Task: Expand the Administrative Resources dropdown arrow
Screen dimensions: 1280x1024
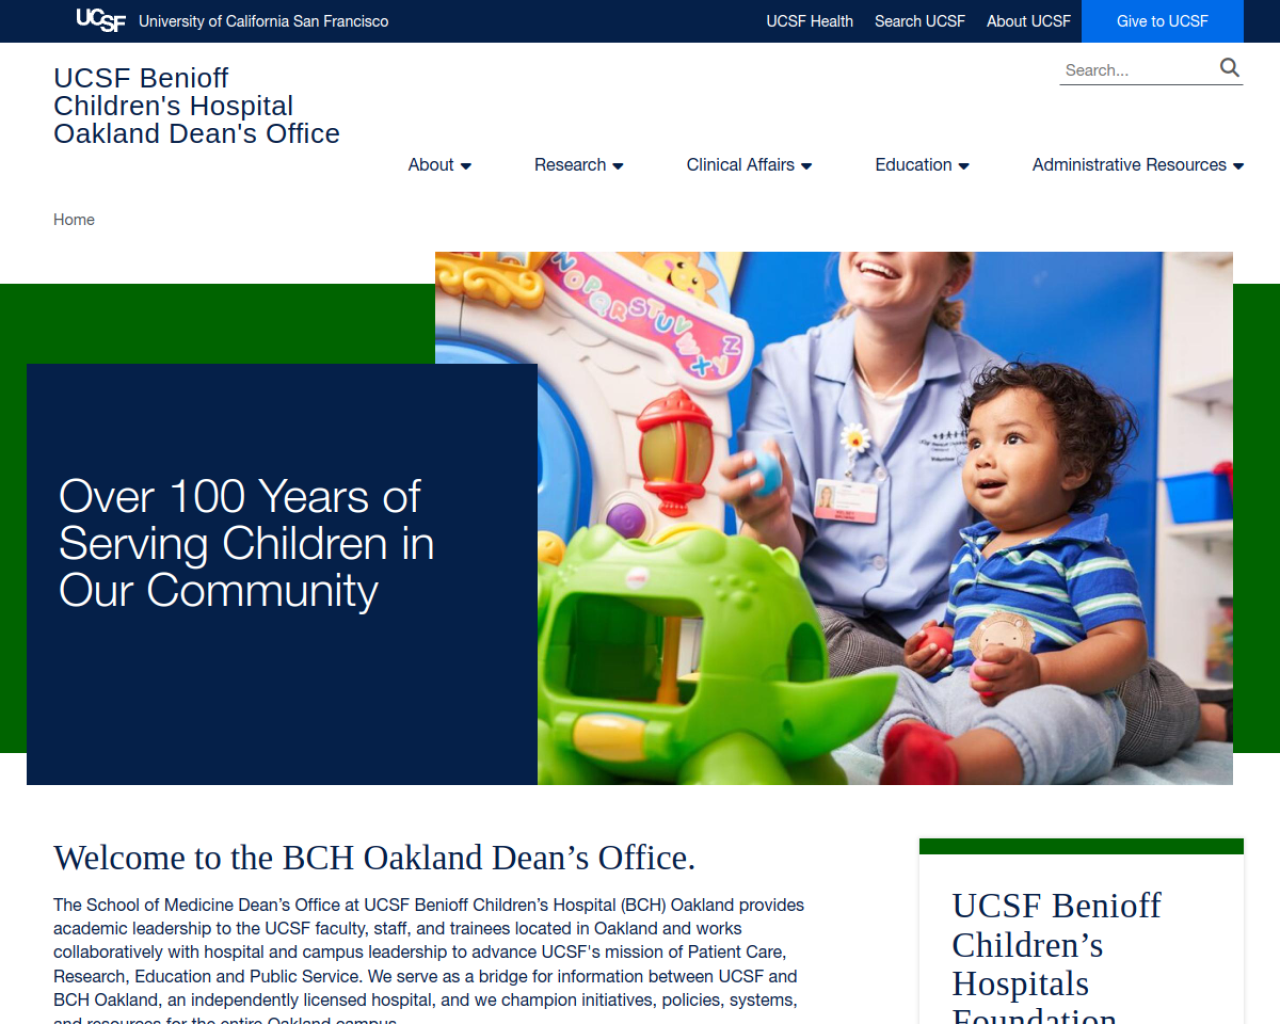Action: click(1239, 166)
